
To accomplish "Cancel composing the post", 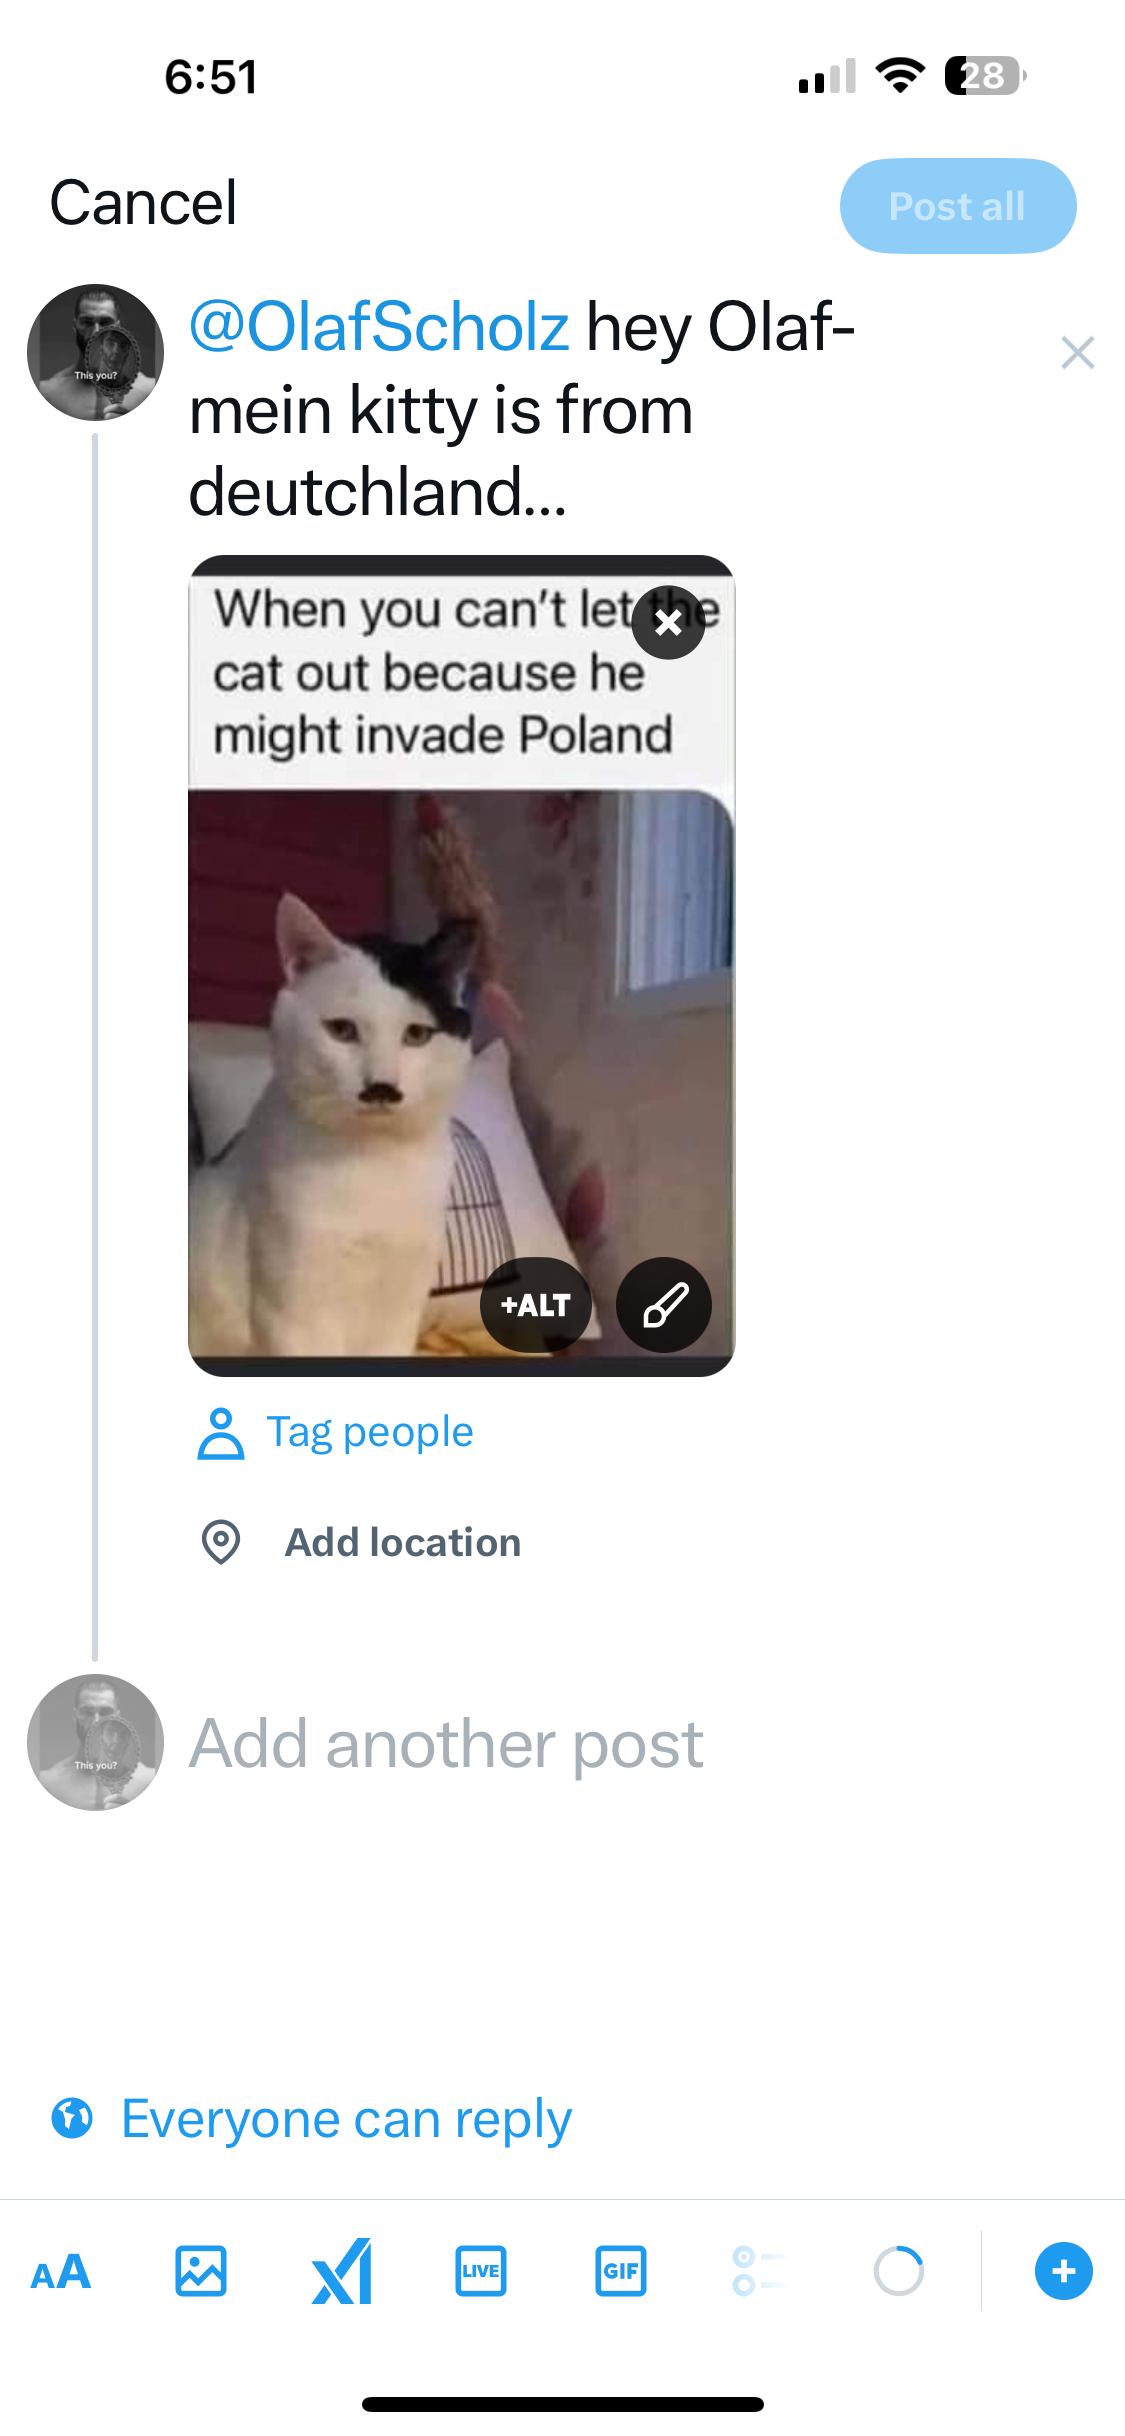I will coord(143,203).
